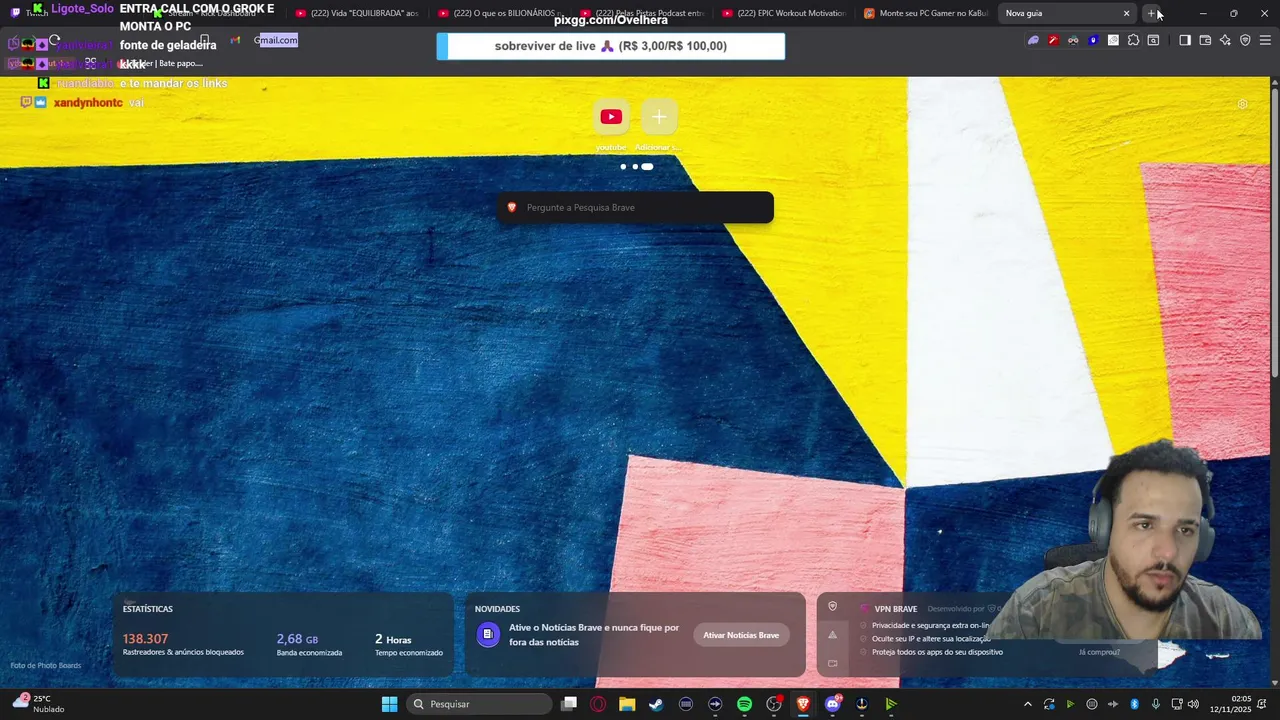Image resolution: width=1280 pixels, height=720 pixels.
Task: Click Bluetooth tray icon
Action: 1134,704
